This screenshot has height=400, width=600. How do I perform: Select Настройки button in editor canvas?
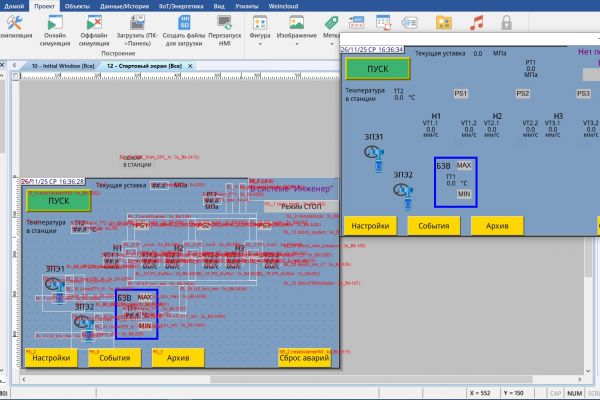pos(51,358)
